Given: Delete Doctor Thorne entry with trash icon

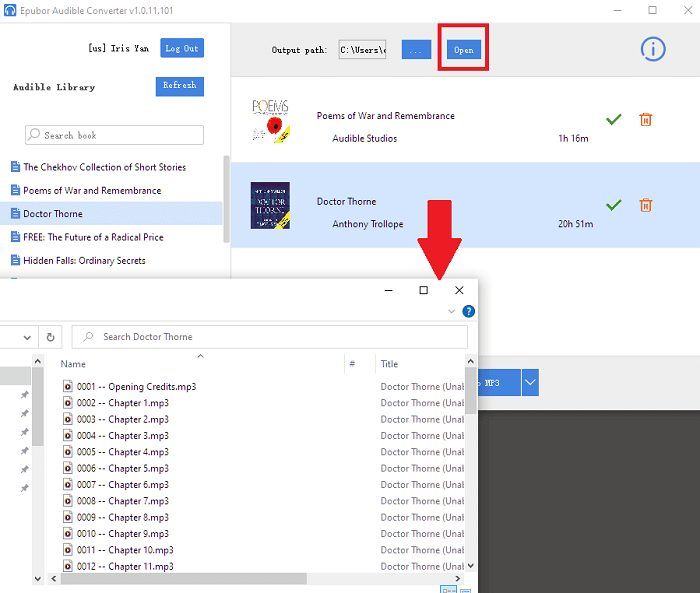Looking at the screenshot, I should (x=646, y=205).
